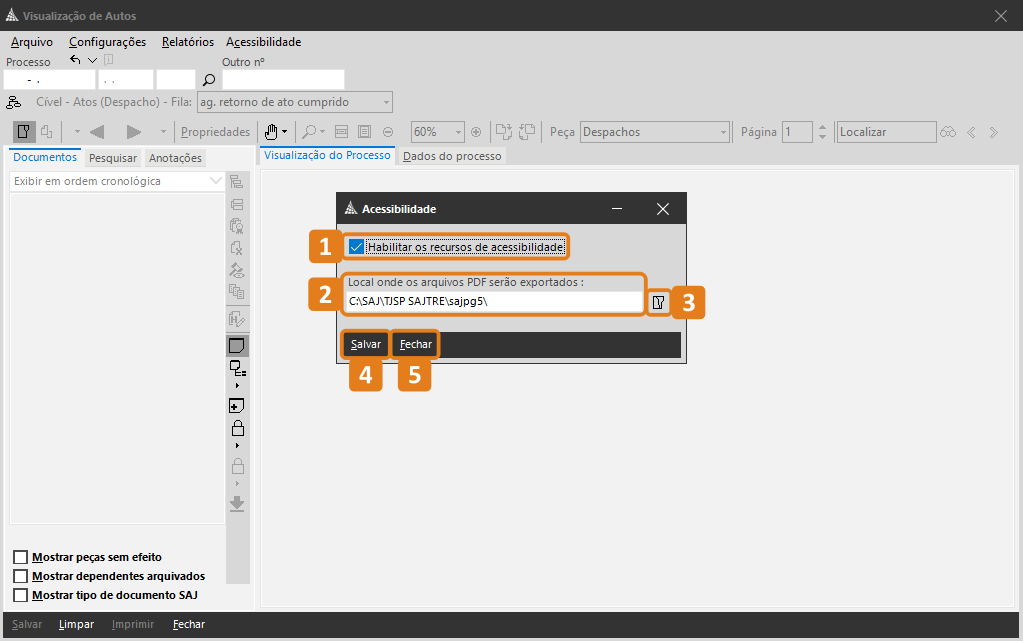Click the black padlock icon in side toolbar
This screenshot has height=641, width=1023.
(238, 428)
